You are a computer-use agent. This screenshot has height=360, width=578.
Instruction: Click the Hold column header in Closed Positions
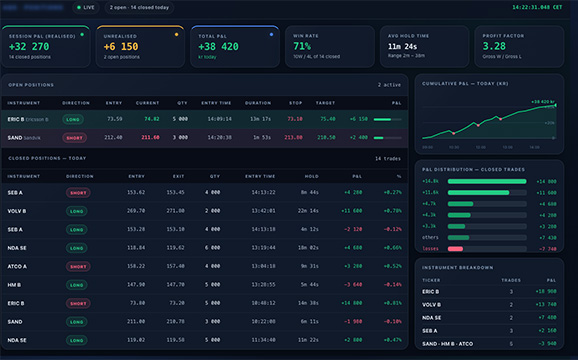(311, 176)
